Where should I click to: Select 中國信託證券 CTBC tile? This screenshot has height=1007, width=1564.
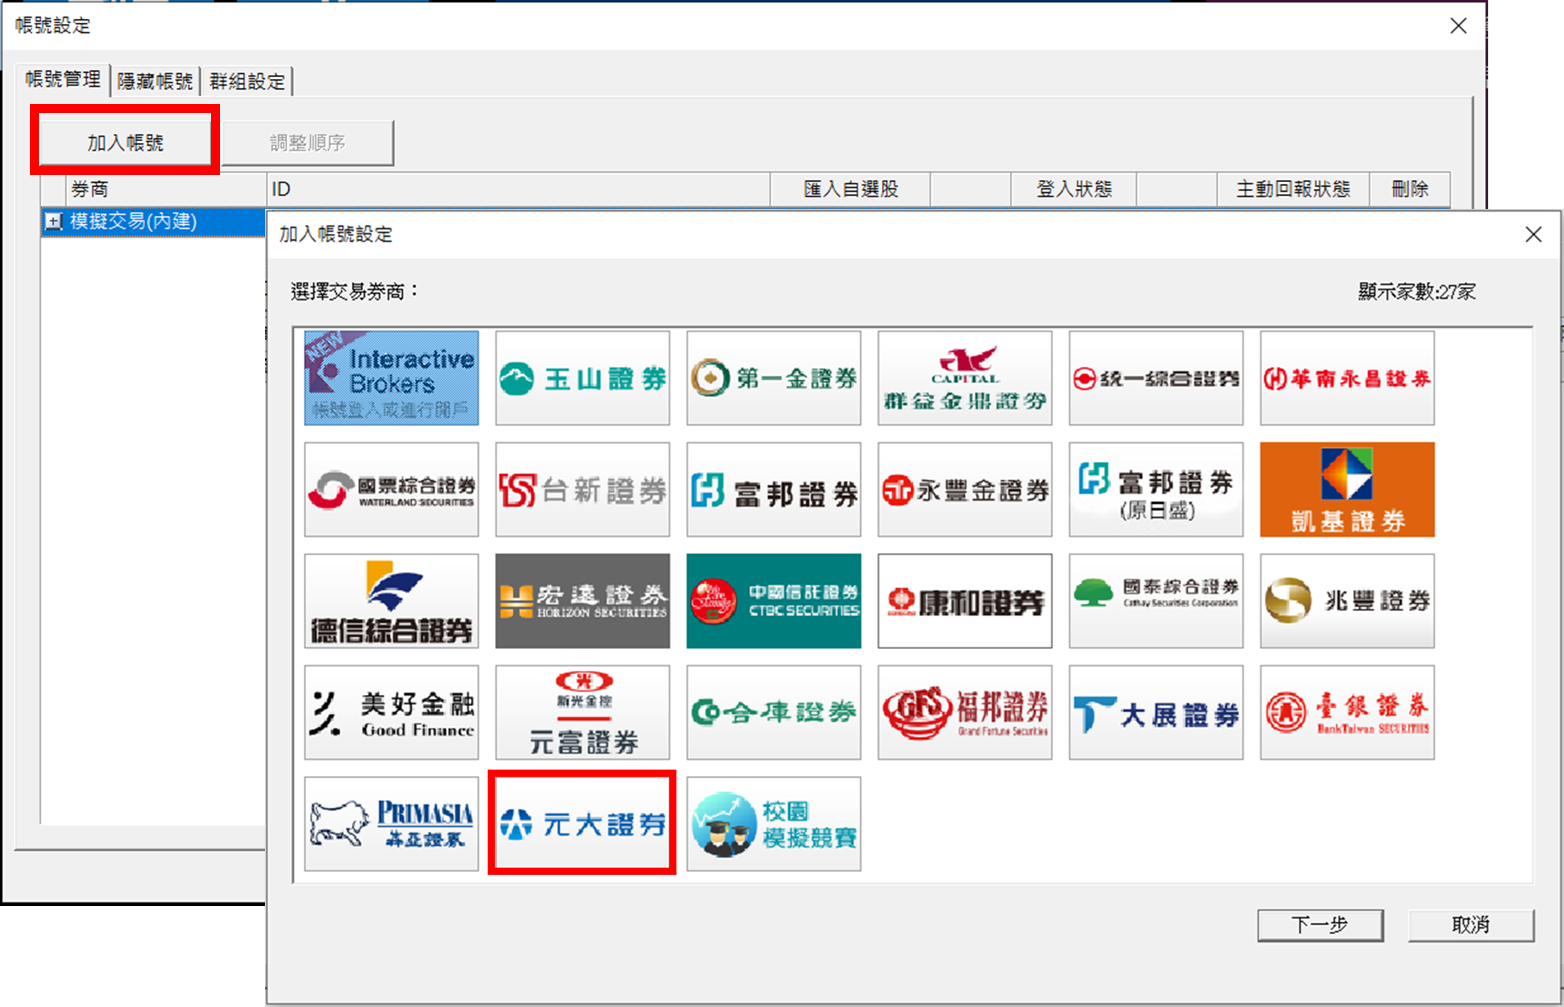tap(773, 601)
